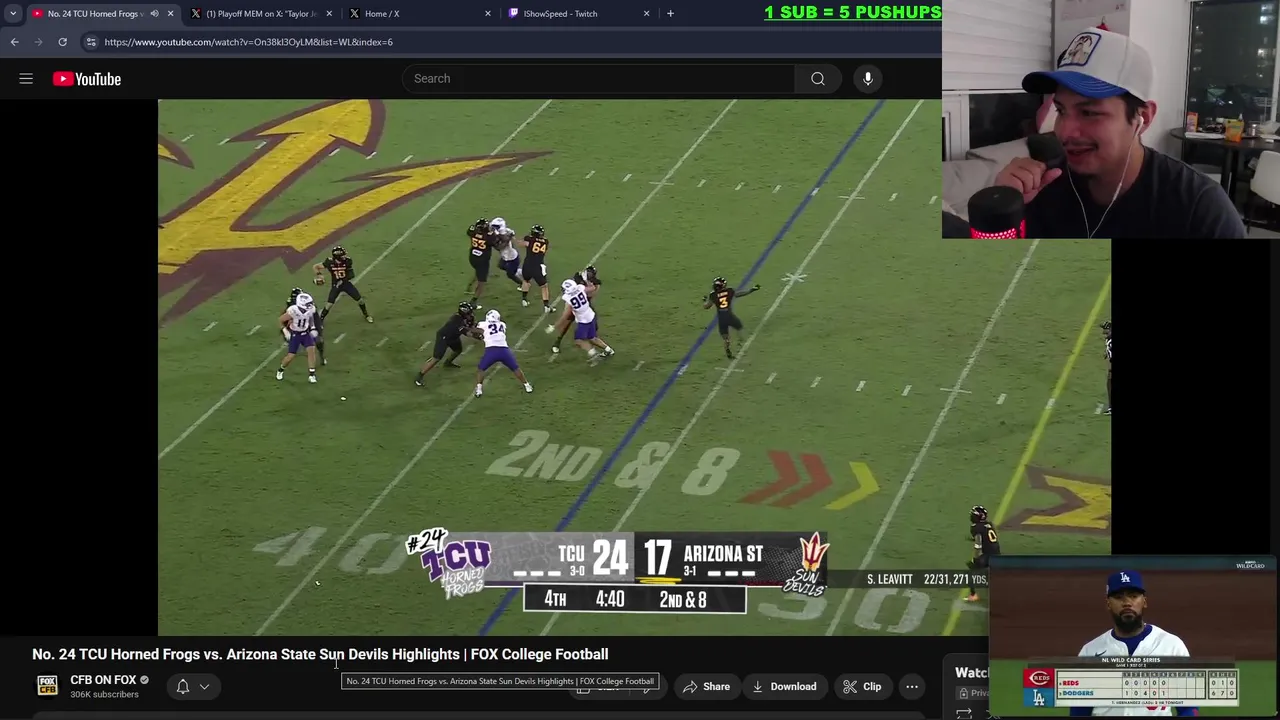Click the CFB ON FOX channel avatar
Viewport: 1280px width, 720px height.
tap(47, 686)
